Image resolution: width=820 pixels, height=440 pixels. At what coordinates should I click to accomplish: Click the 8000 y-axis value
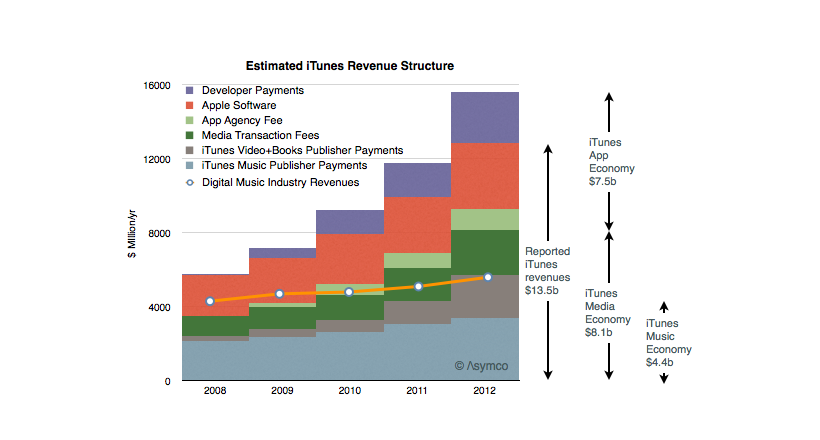pyautogui.click(x=160, y=233)
